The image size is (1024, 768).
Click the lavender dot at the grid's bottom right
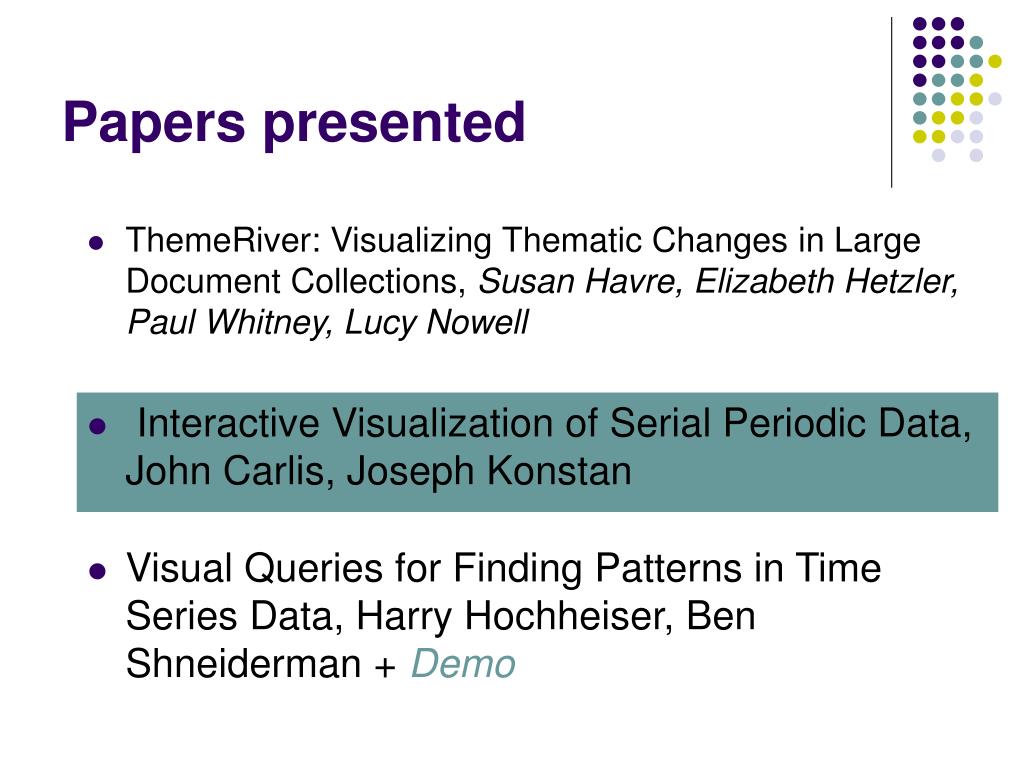coord(976,155)
